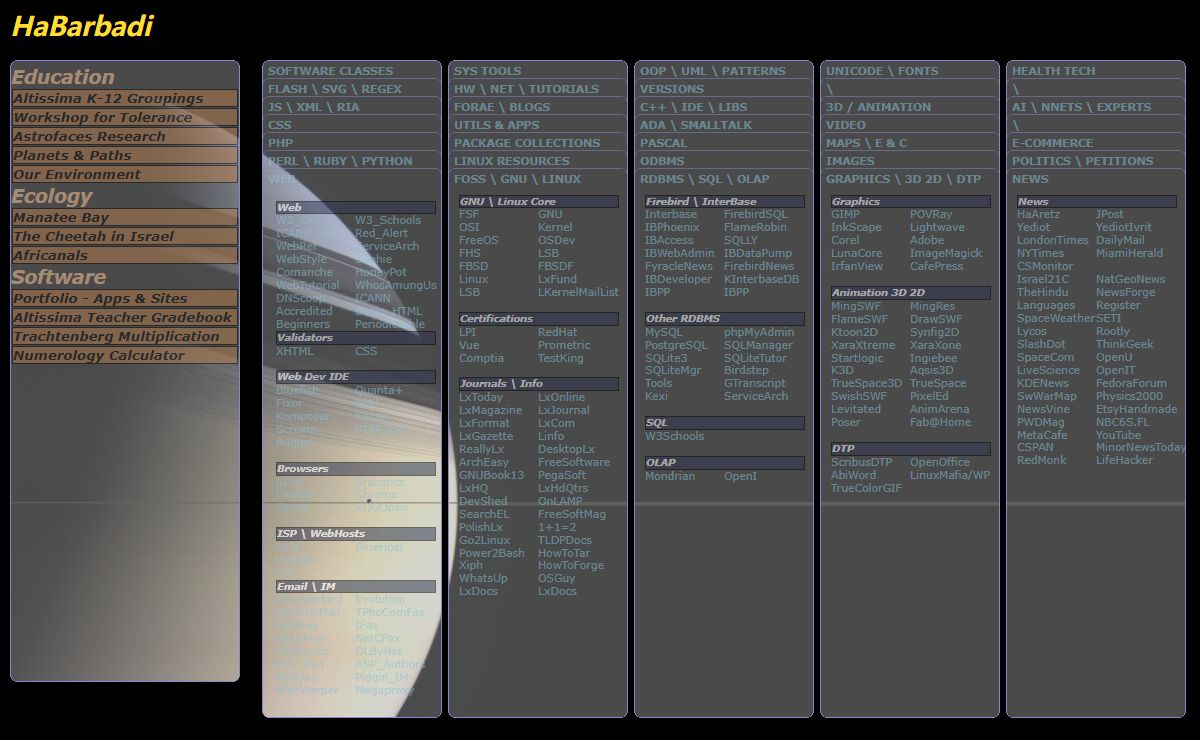1200x740 pixels.
Task: Launch the Numerology Calculator link
Action: pyautogui.click(x=125, y=355)
